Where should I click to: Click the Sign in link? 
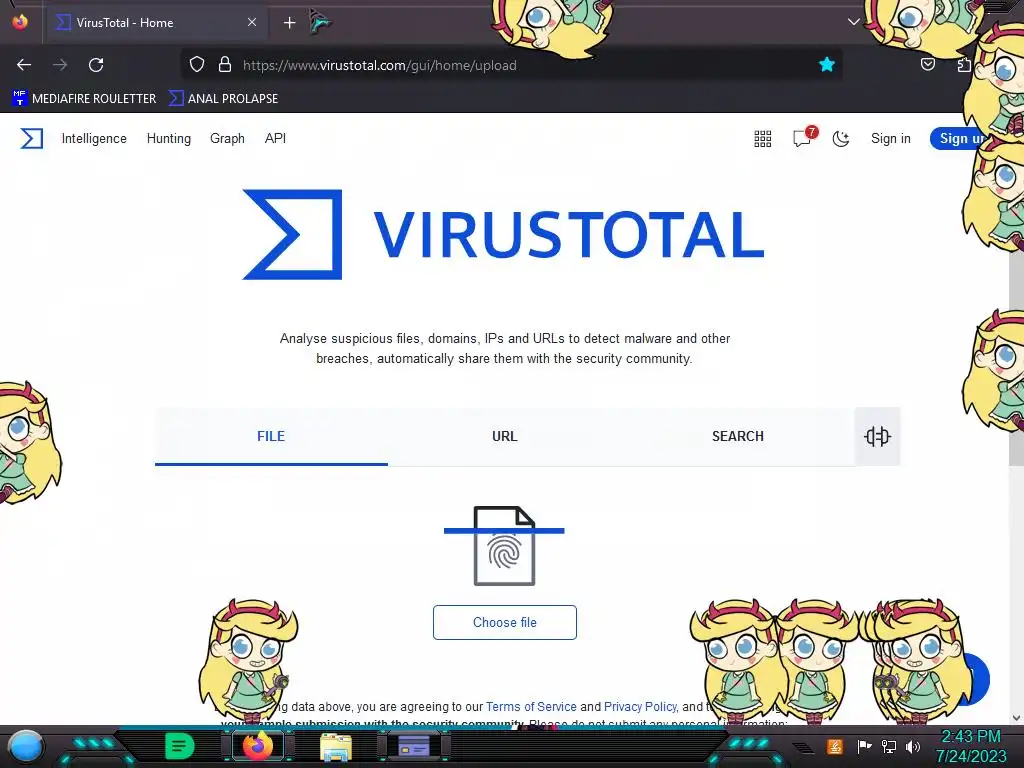[891, 138]
